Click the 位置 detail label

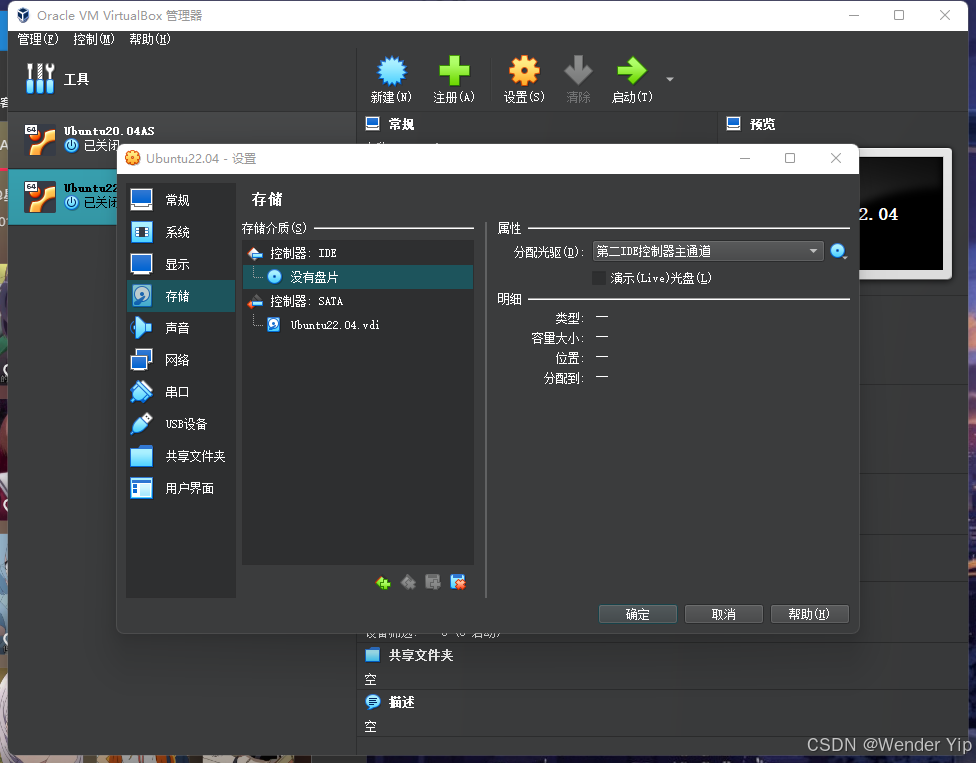pyautogui.click(x=570, y=358)
